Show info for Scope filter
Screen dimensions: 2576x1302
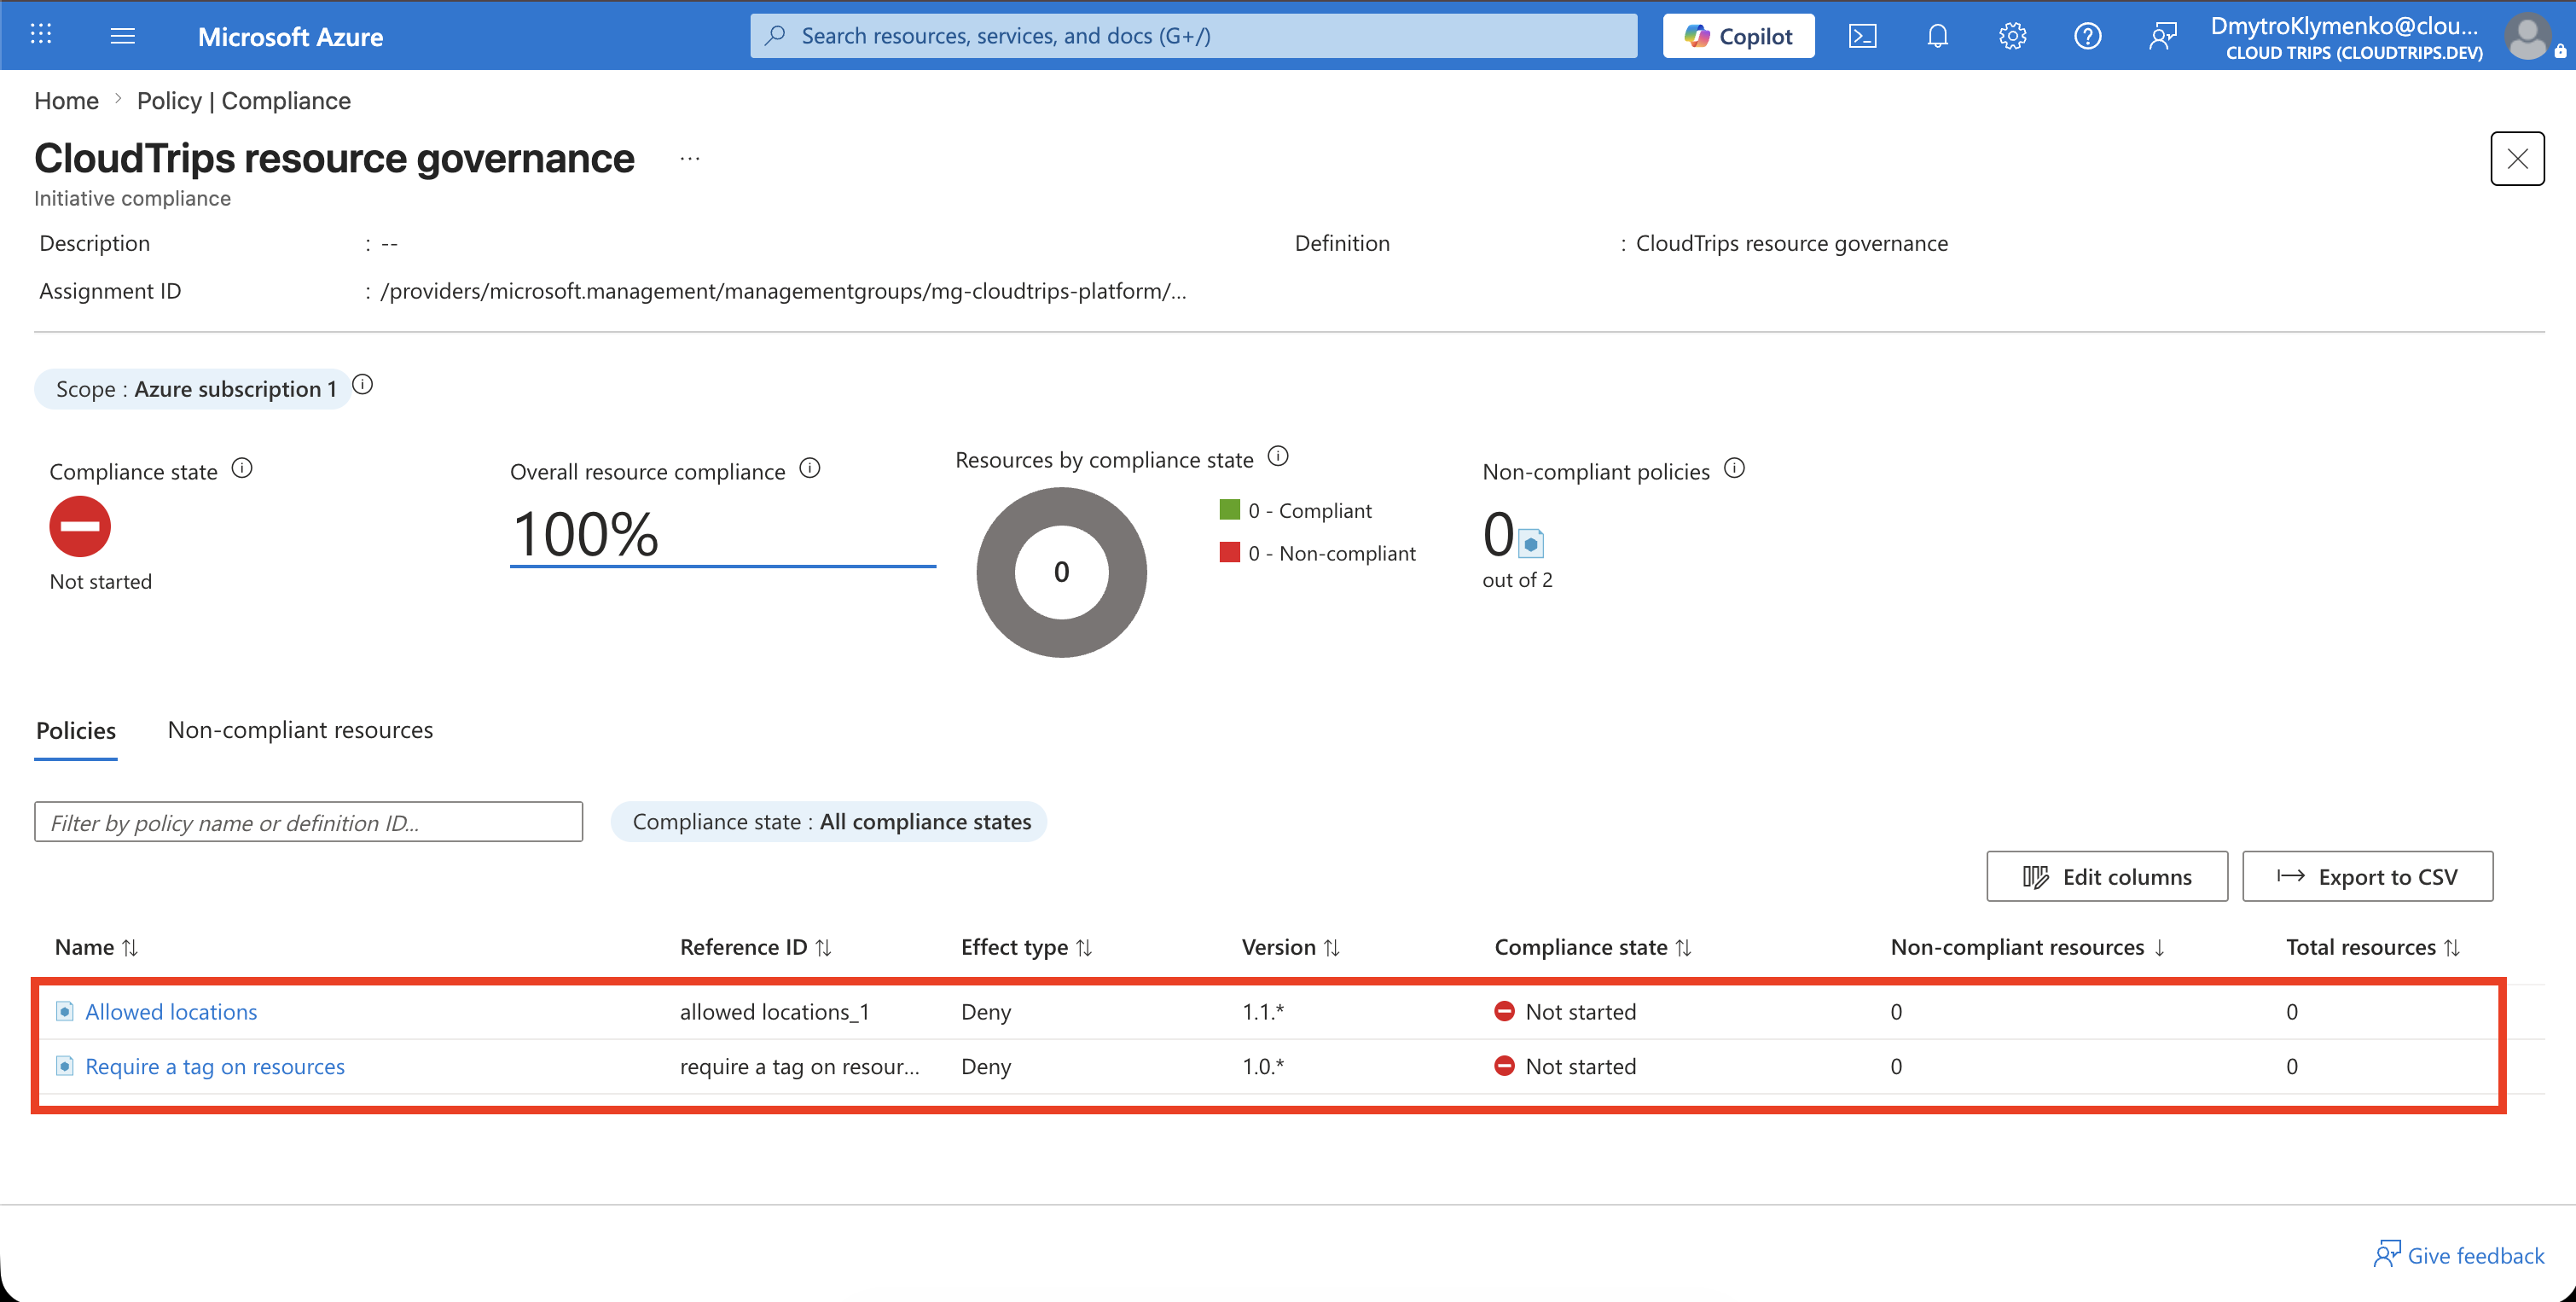point(363,384)
